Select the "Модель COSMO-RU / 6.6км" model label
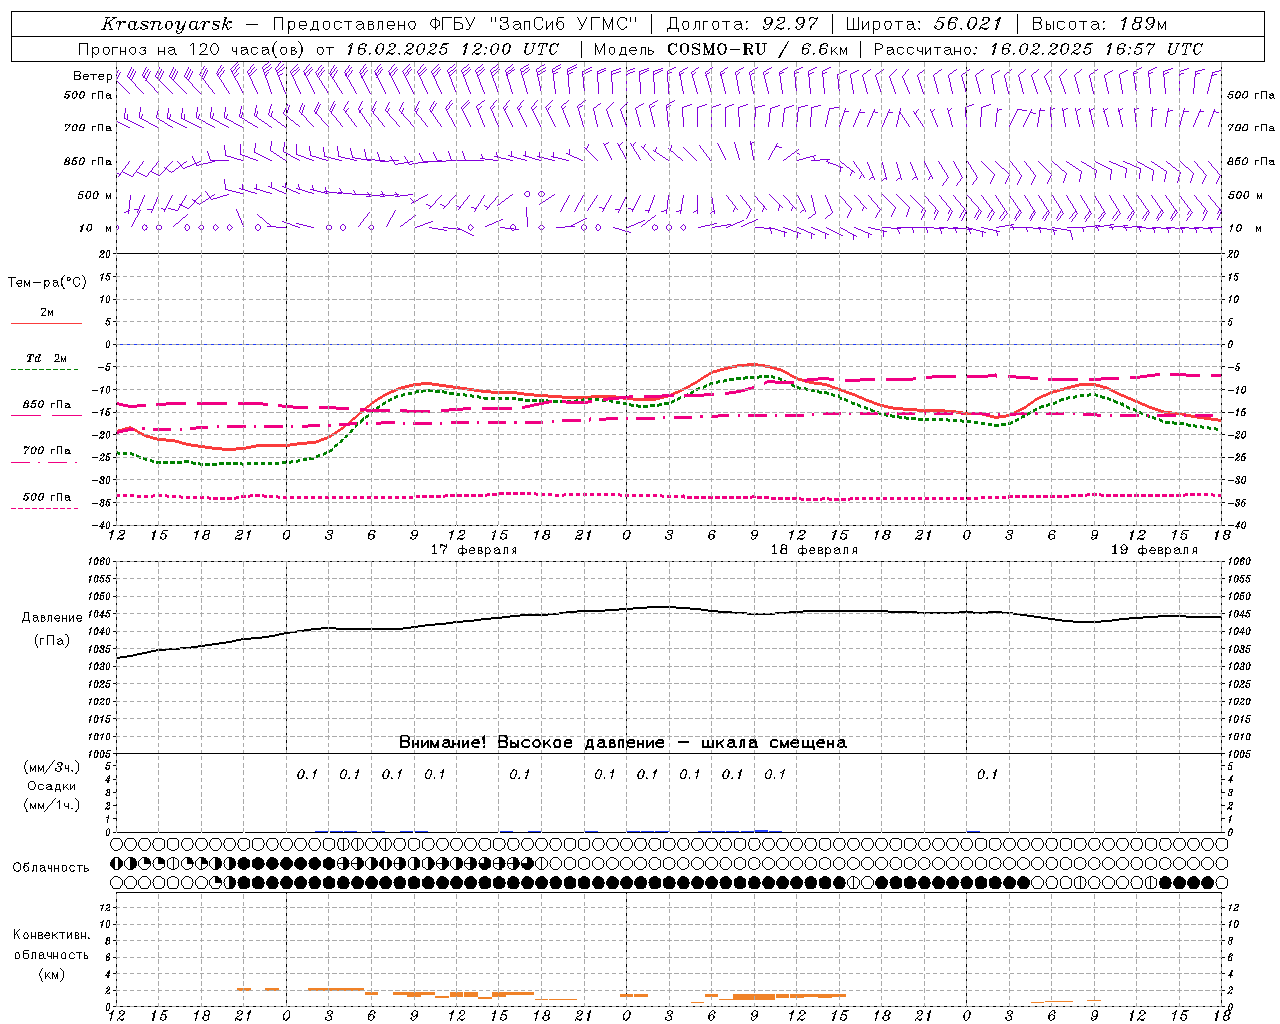 click(x=721, y=49)
